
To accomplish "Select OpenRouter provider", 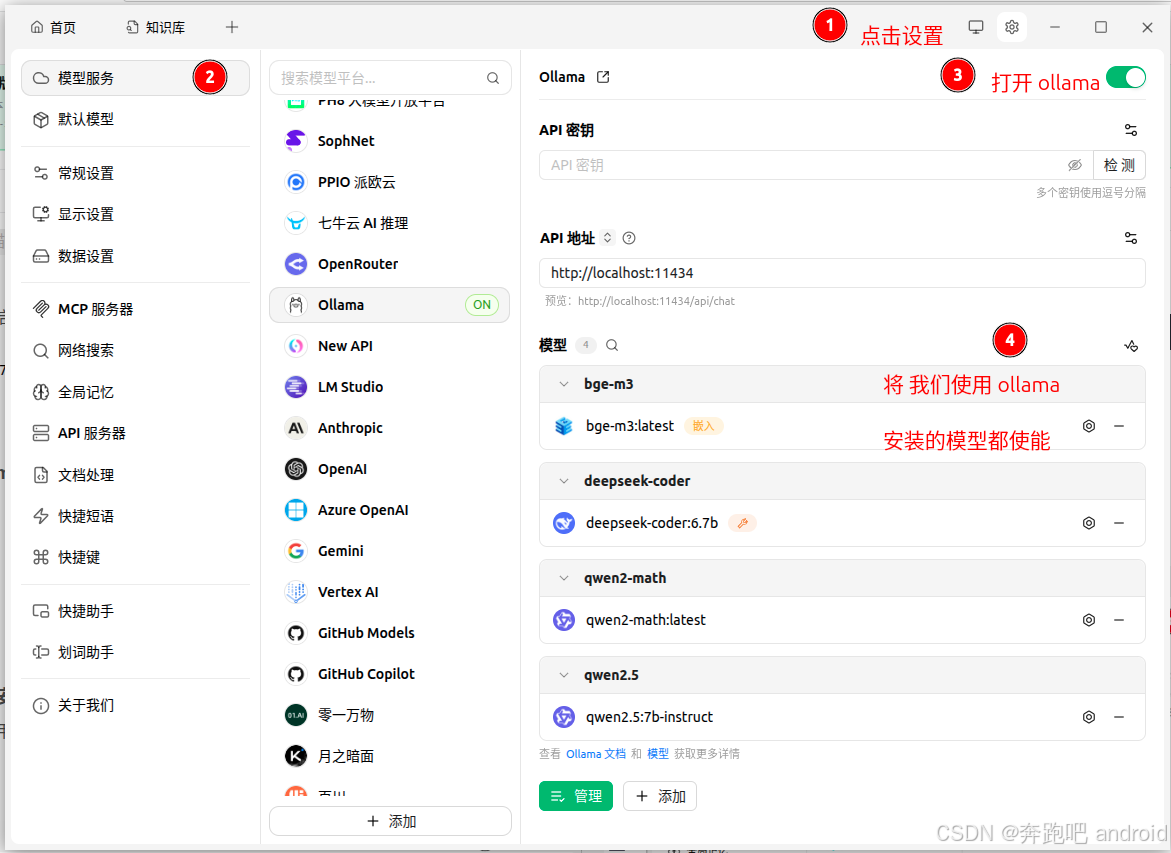I will coord(389,264).
